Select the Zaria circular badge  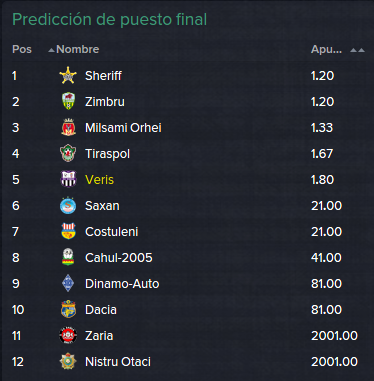point(68,335)
